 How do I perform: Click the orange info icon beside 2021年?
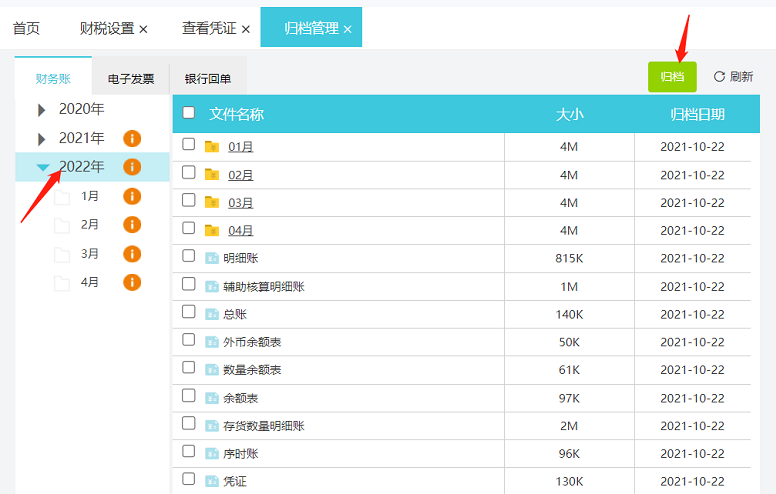coord(132,138)
